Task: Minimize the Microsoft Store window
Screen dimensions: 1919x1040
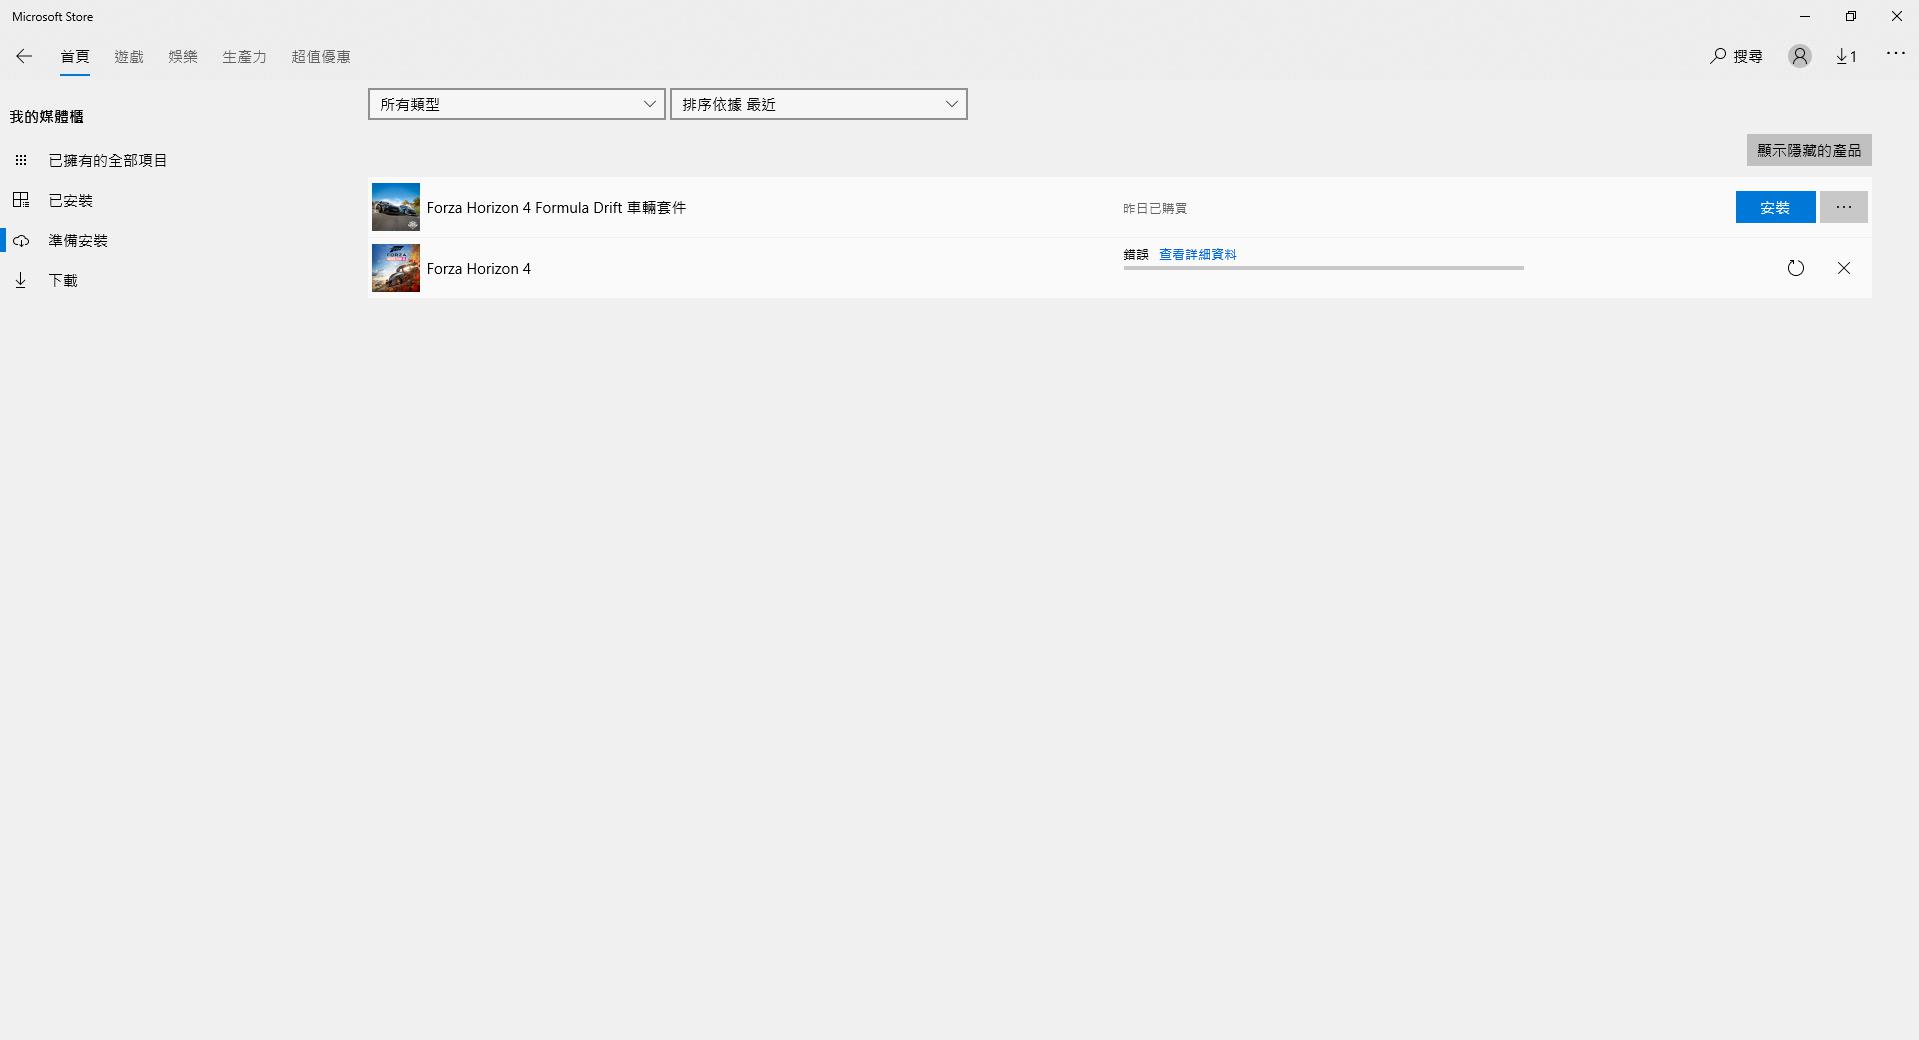Action: [x=1805, y=16]
